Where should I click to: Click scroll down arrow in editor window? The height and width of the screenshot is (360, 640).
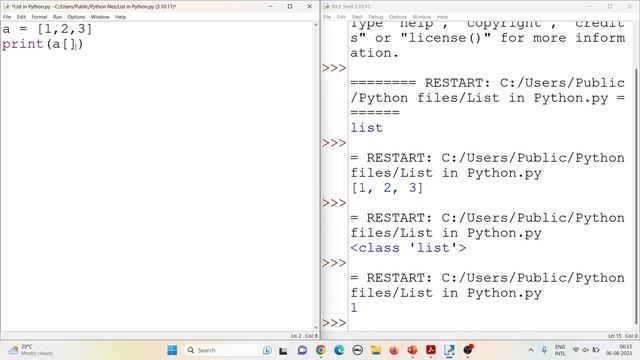pos(316,328)
